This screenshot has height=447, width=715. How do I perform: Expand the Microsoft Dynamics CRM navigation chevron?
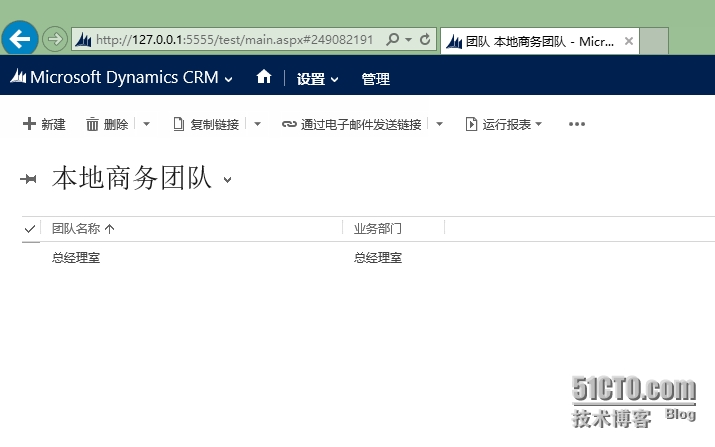(x=228, y=79)
